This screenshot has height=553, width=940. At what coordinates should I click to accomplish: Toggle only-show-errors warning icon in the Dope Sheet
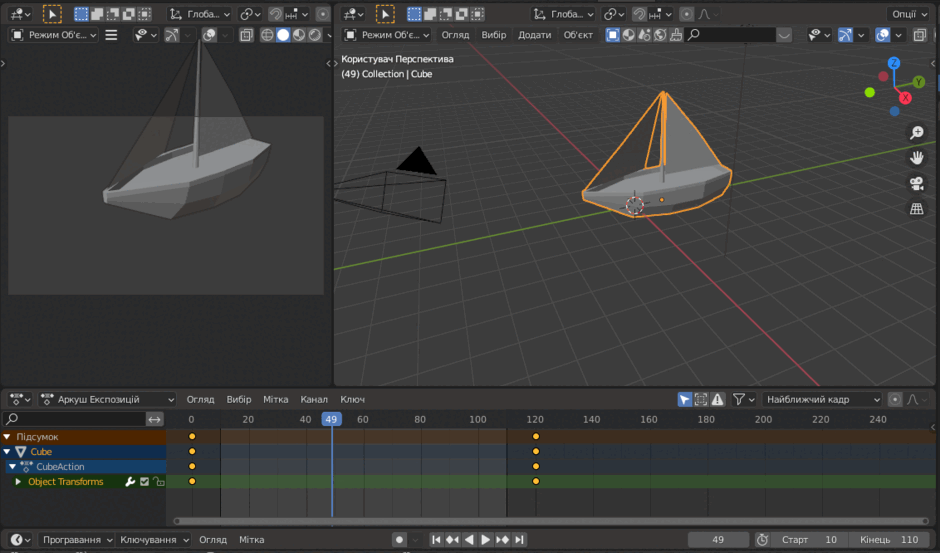(718, 399)
